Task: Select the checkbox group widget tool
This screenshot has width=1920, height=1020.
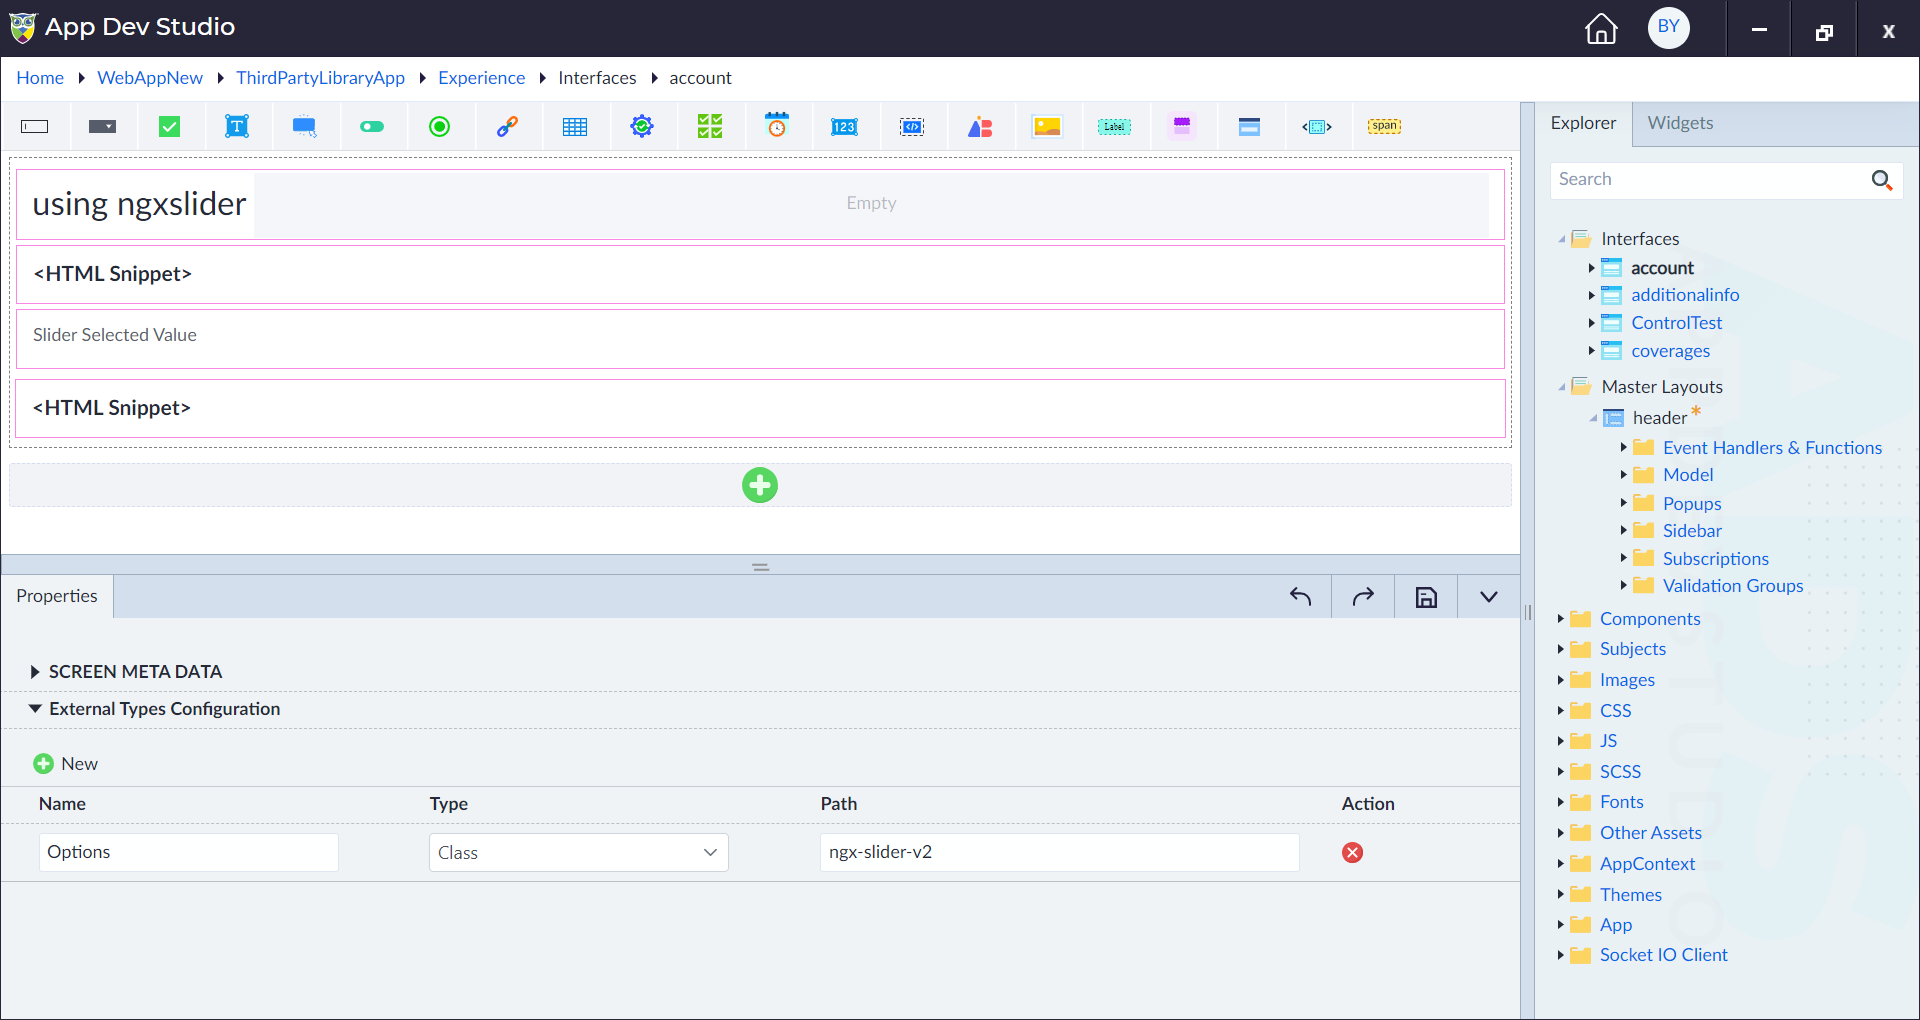Action: tap(710, 127)
